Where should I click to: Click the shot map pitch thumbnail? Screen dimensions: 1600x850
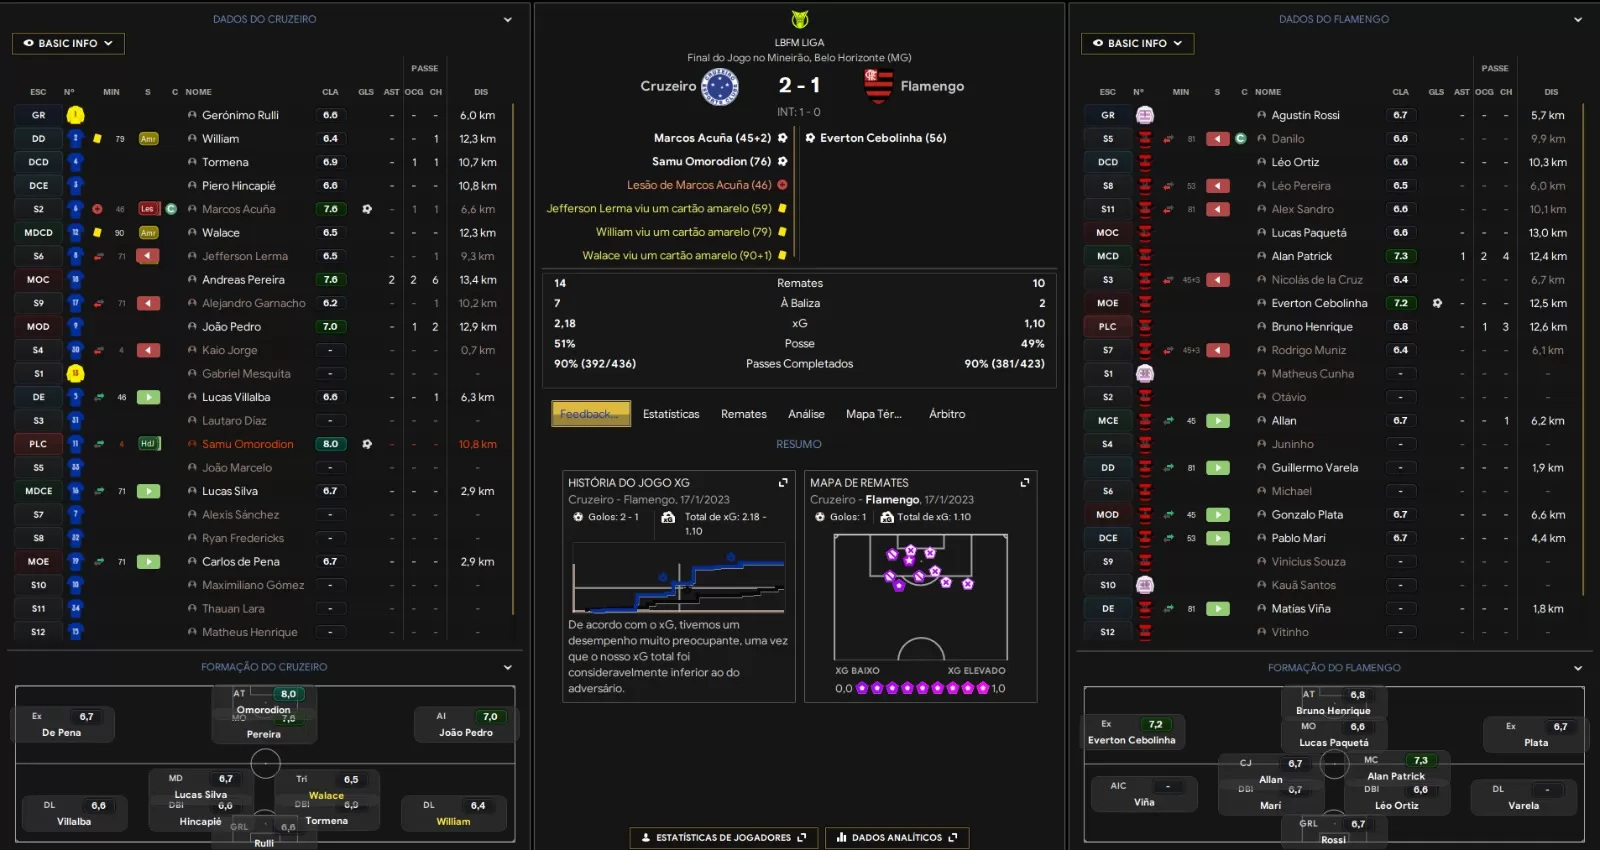click(921, 597)
